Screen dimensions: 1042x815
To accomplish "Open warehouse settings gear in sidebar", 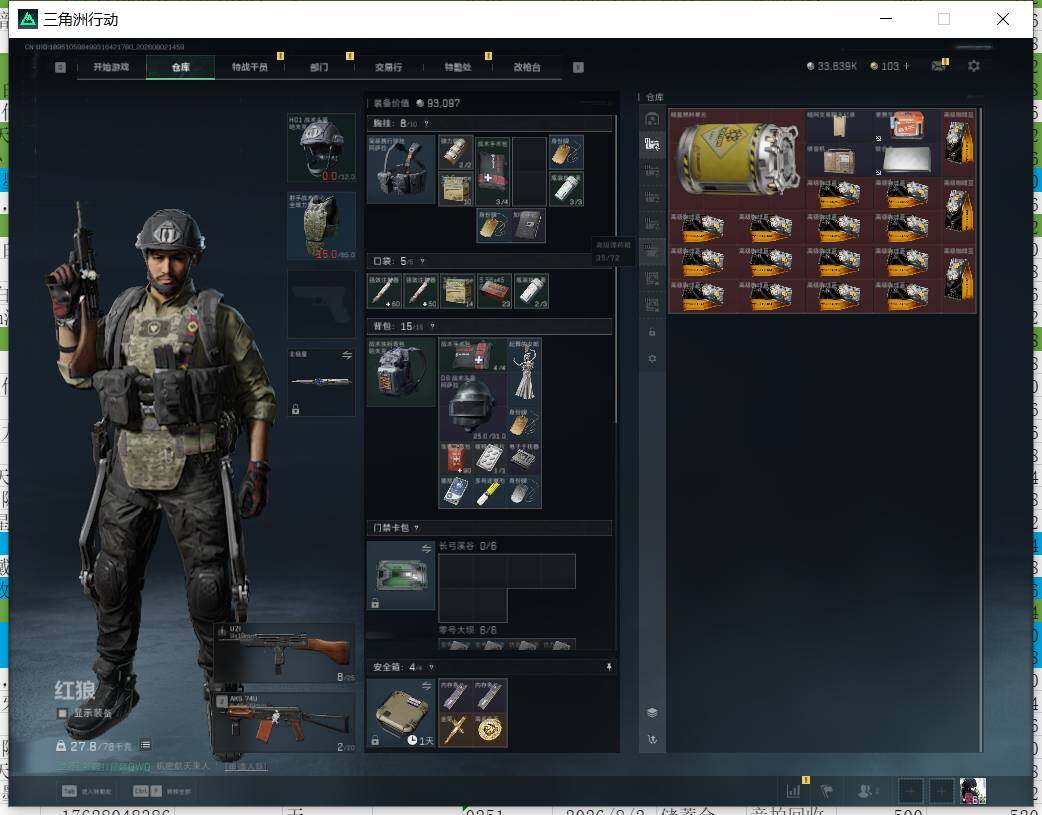I will (x=652, y=359).
